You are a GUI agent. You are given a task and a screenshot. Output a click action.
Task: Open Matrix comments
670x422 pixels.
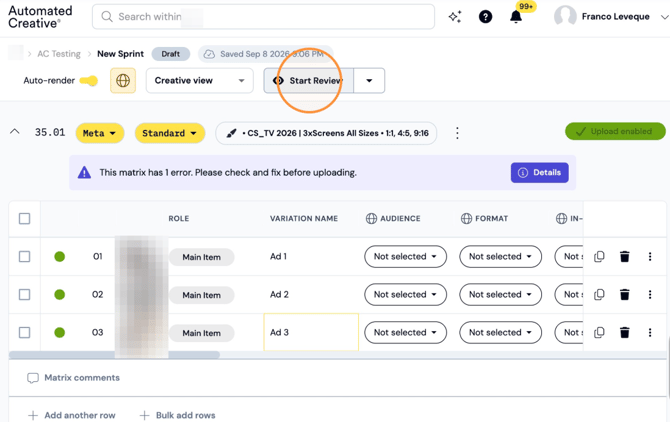tap(73, 378)
